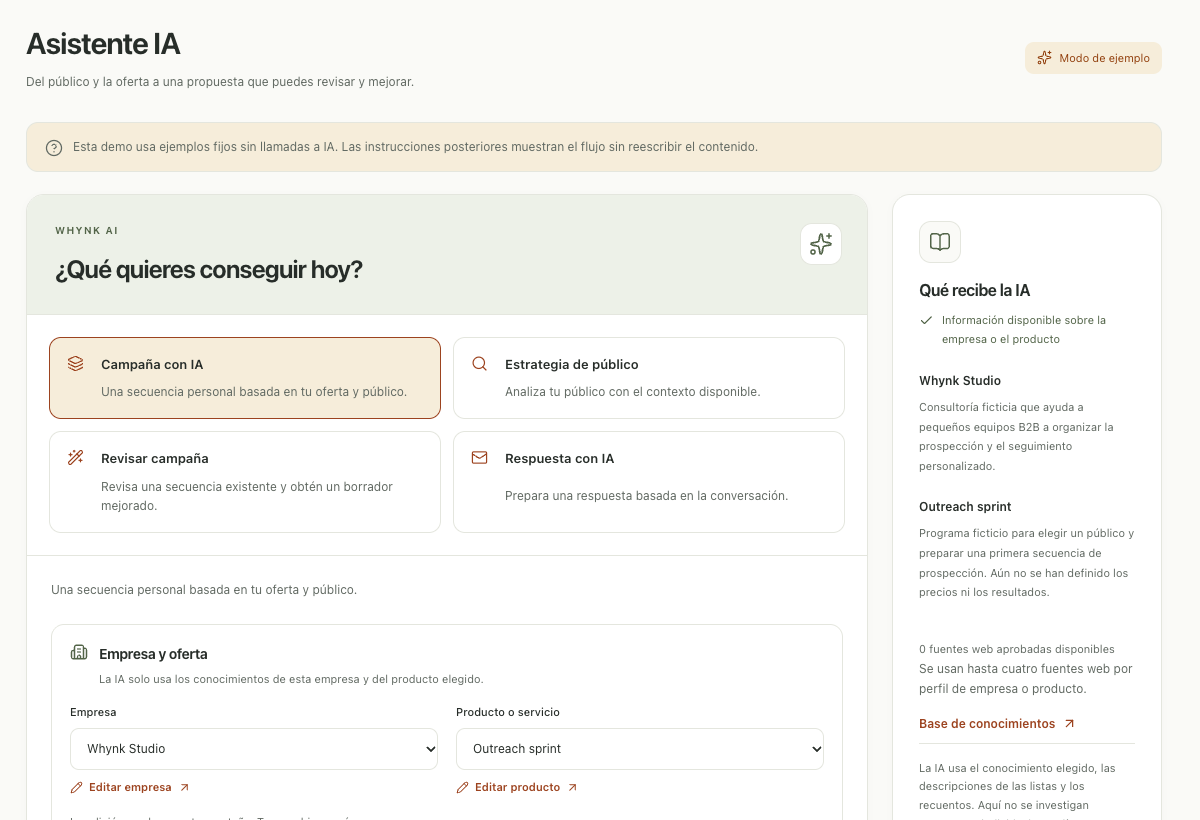Click the building icon beside Empresa y oferta
This screenshot has height=820, width=1200.
pyautogui.click(x=79, y=653)
